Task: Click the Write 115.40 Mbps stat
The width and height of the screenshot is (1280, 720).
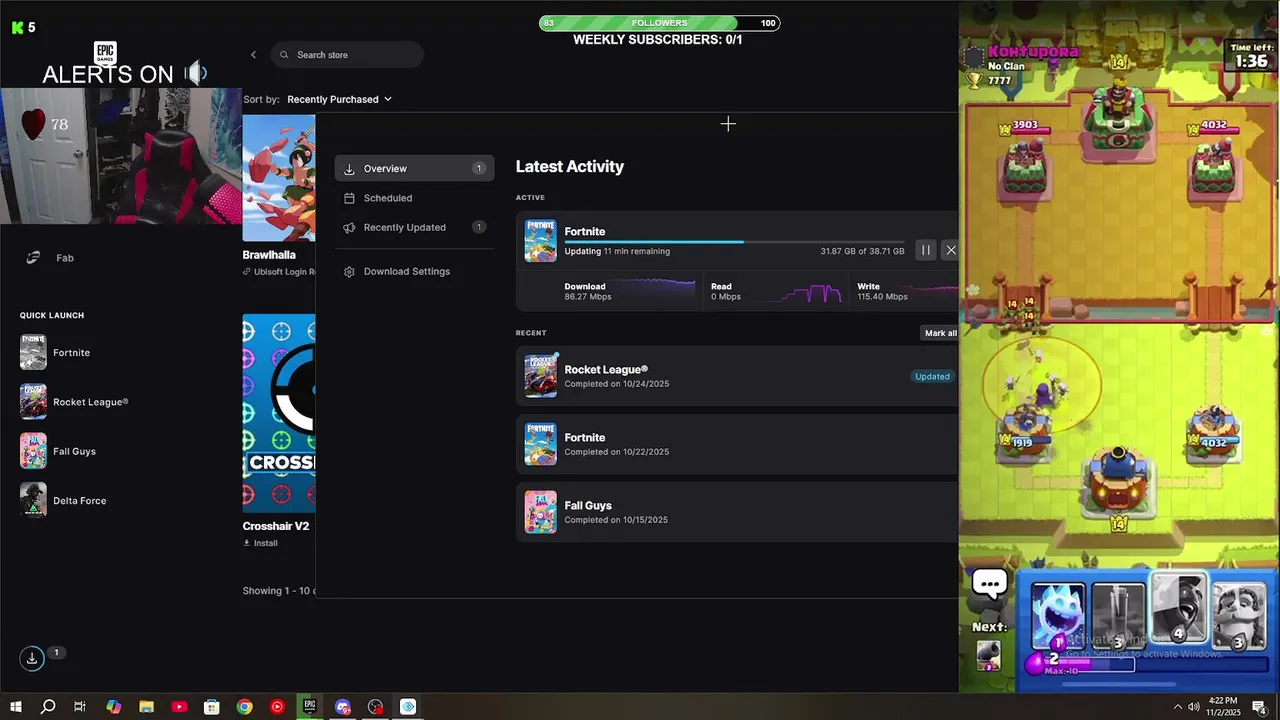Action: [882, 291]
